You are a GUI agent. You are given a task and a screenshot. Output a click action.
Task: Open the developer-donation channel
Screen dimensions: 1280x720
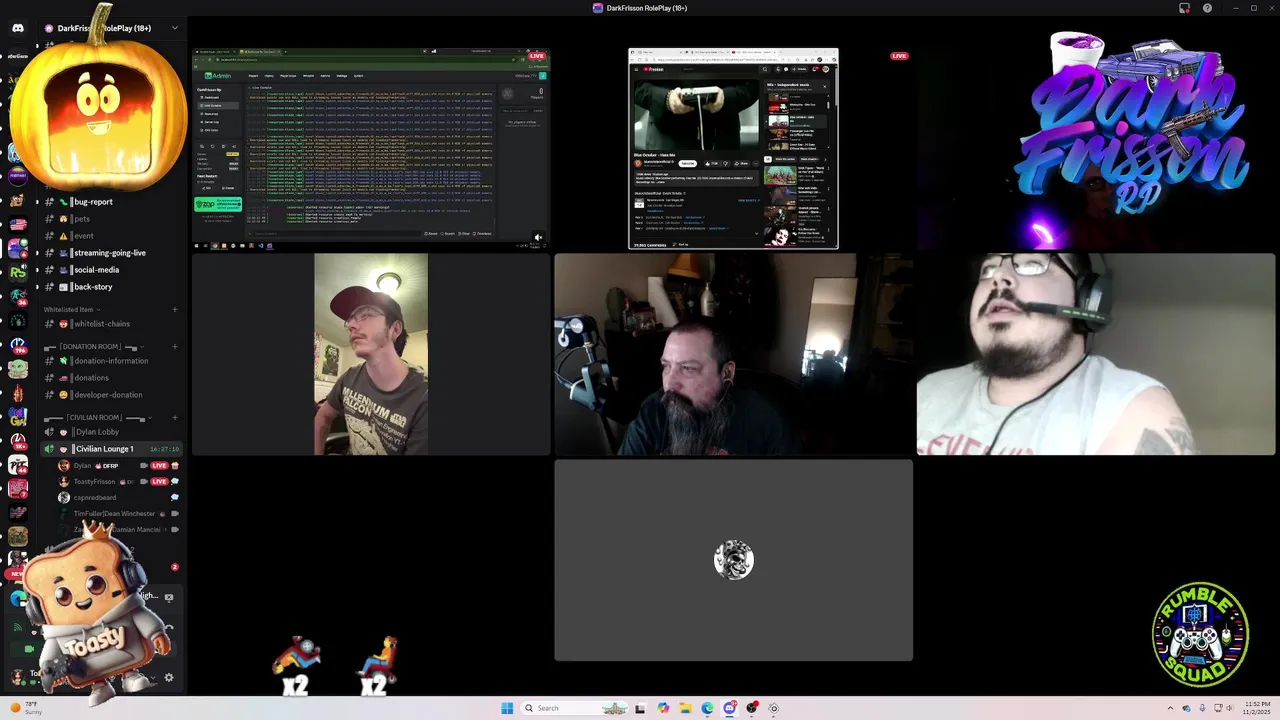(110, 395)
